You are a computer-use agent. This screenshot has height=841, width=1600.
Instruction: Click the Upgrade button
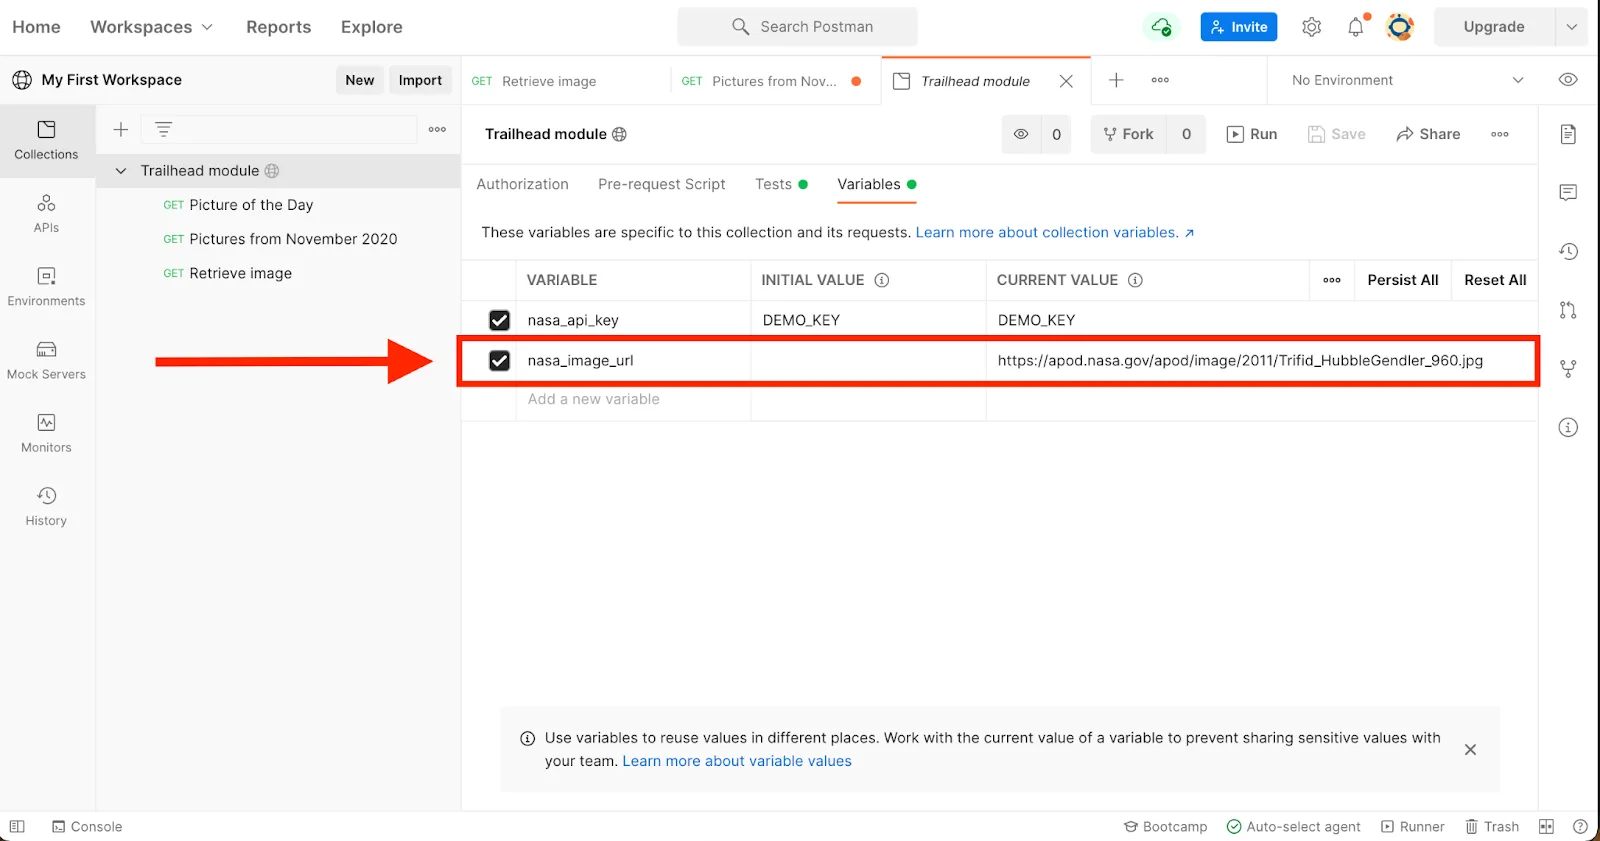[1494, 27]
